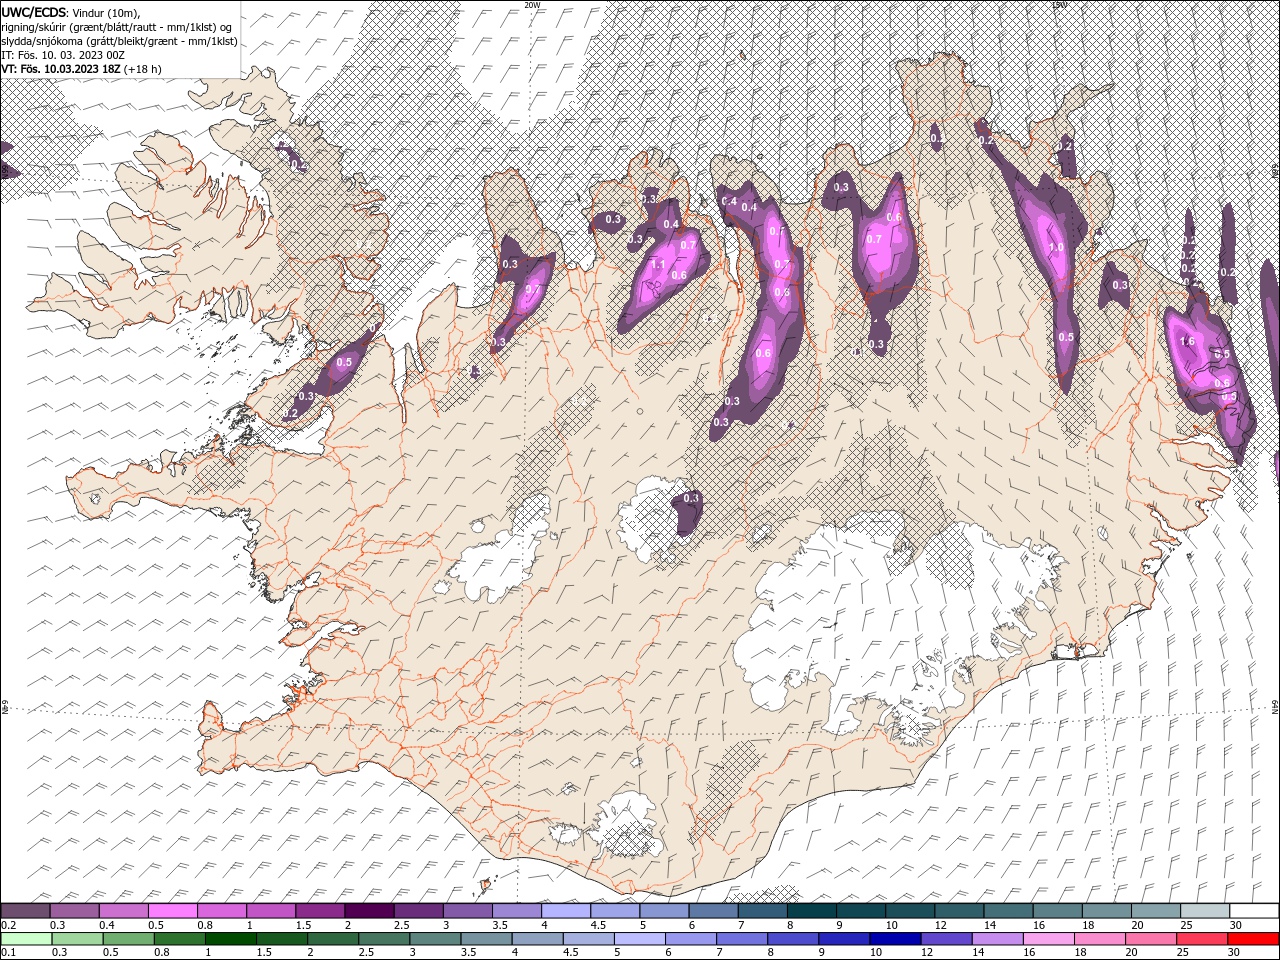Select the darkest purple swatch at 2 in the upper legend
Image resolution: width=1280 pixels, height=960 pixels.
pyautogui.click(x=369, y=911)
